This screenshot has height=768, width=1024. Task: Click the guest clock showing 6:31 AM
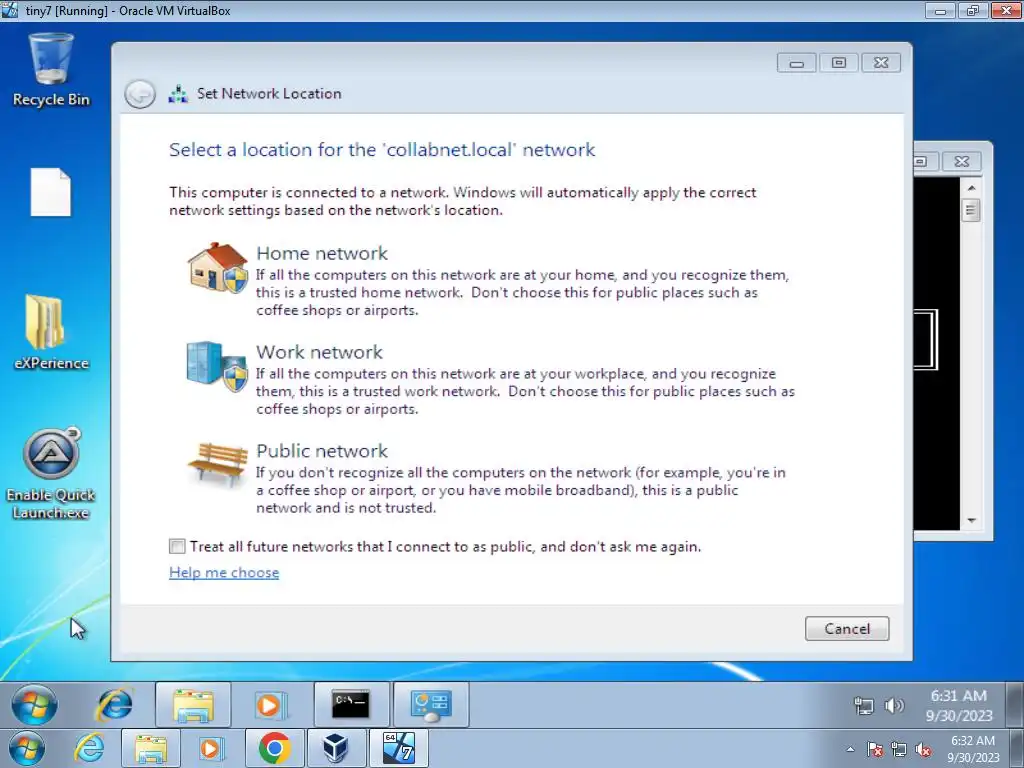click(x=958, y=705)
